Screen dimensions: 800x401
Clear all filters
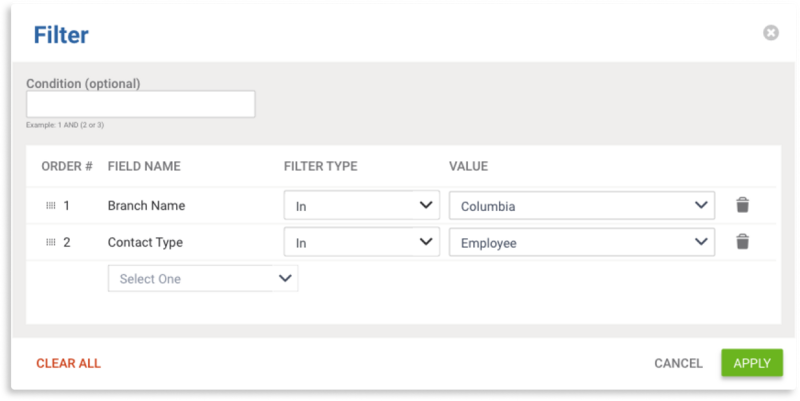[68, 363]
